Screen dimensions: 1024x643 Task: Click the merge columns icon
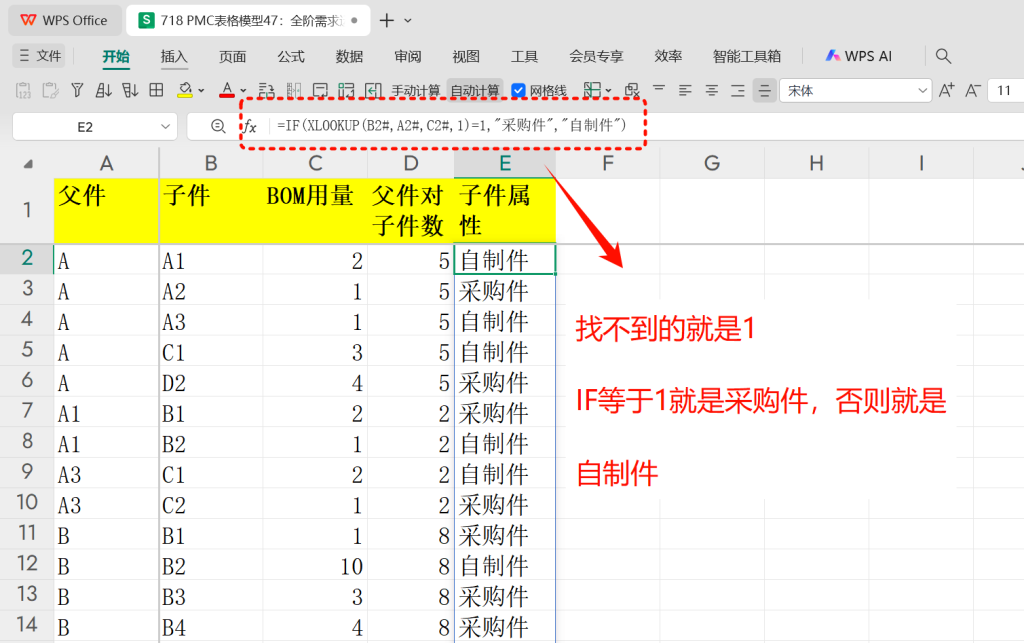tap(294, 90)
